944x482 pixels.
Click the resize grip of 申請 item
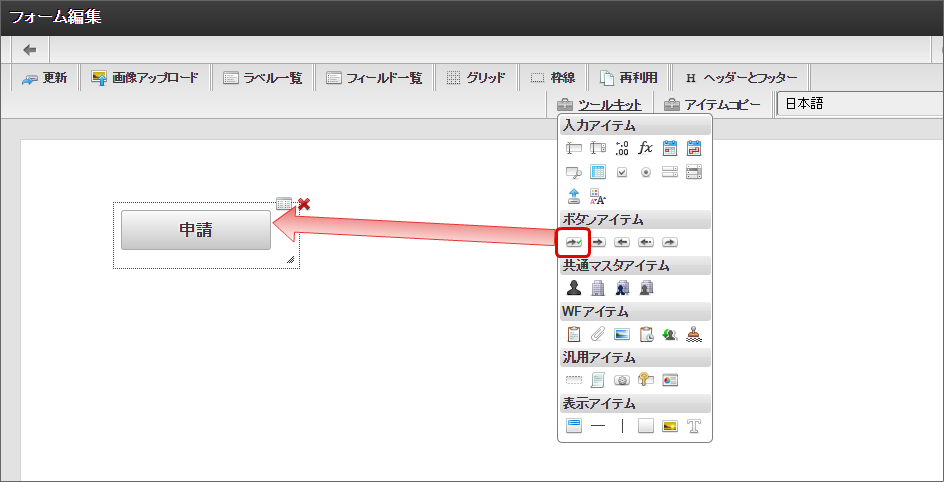pyautogui.click(x=291, y=259)
